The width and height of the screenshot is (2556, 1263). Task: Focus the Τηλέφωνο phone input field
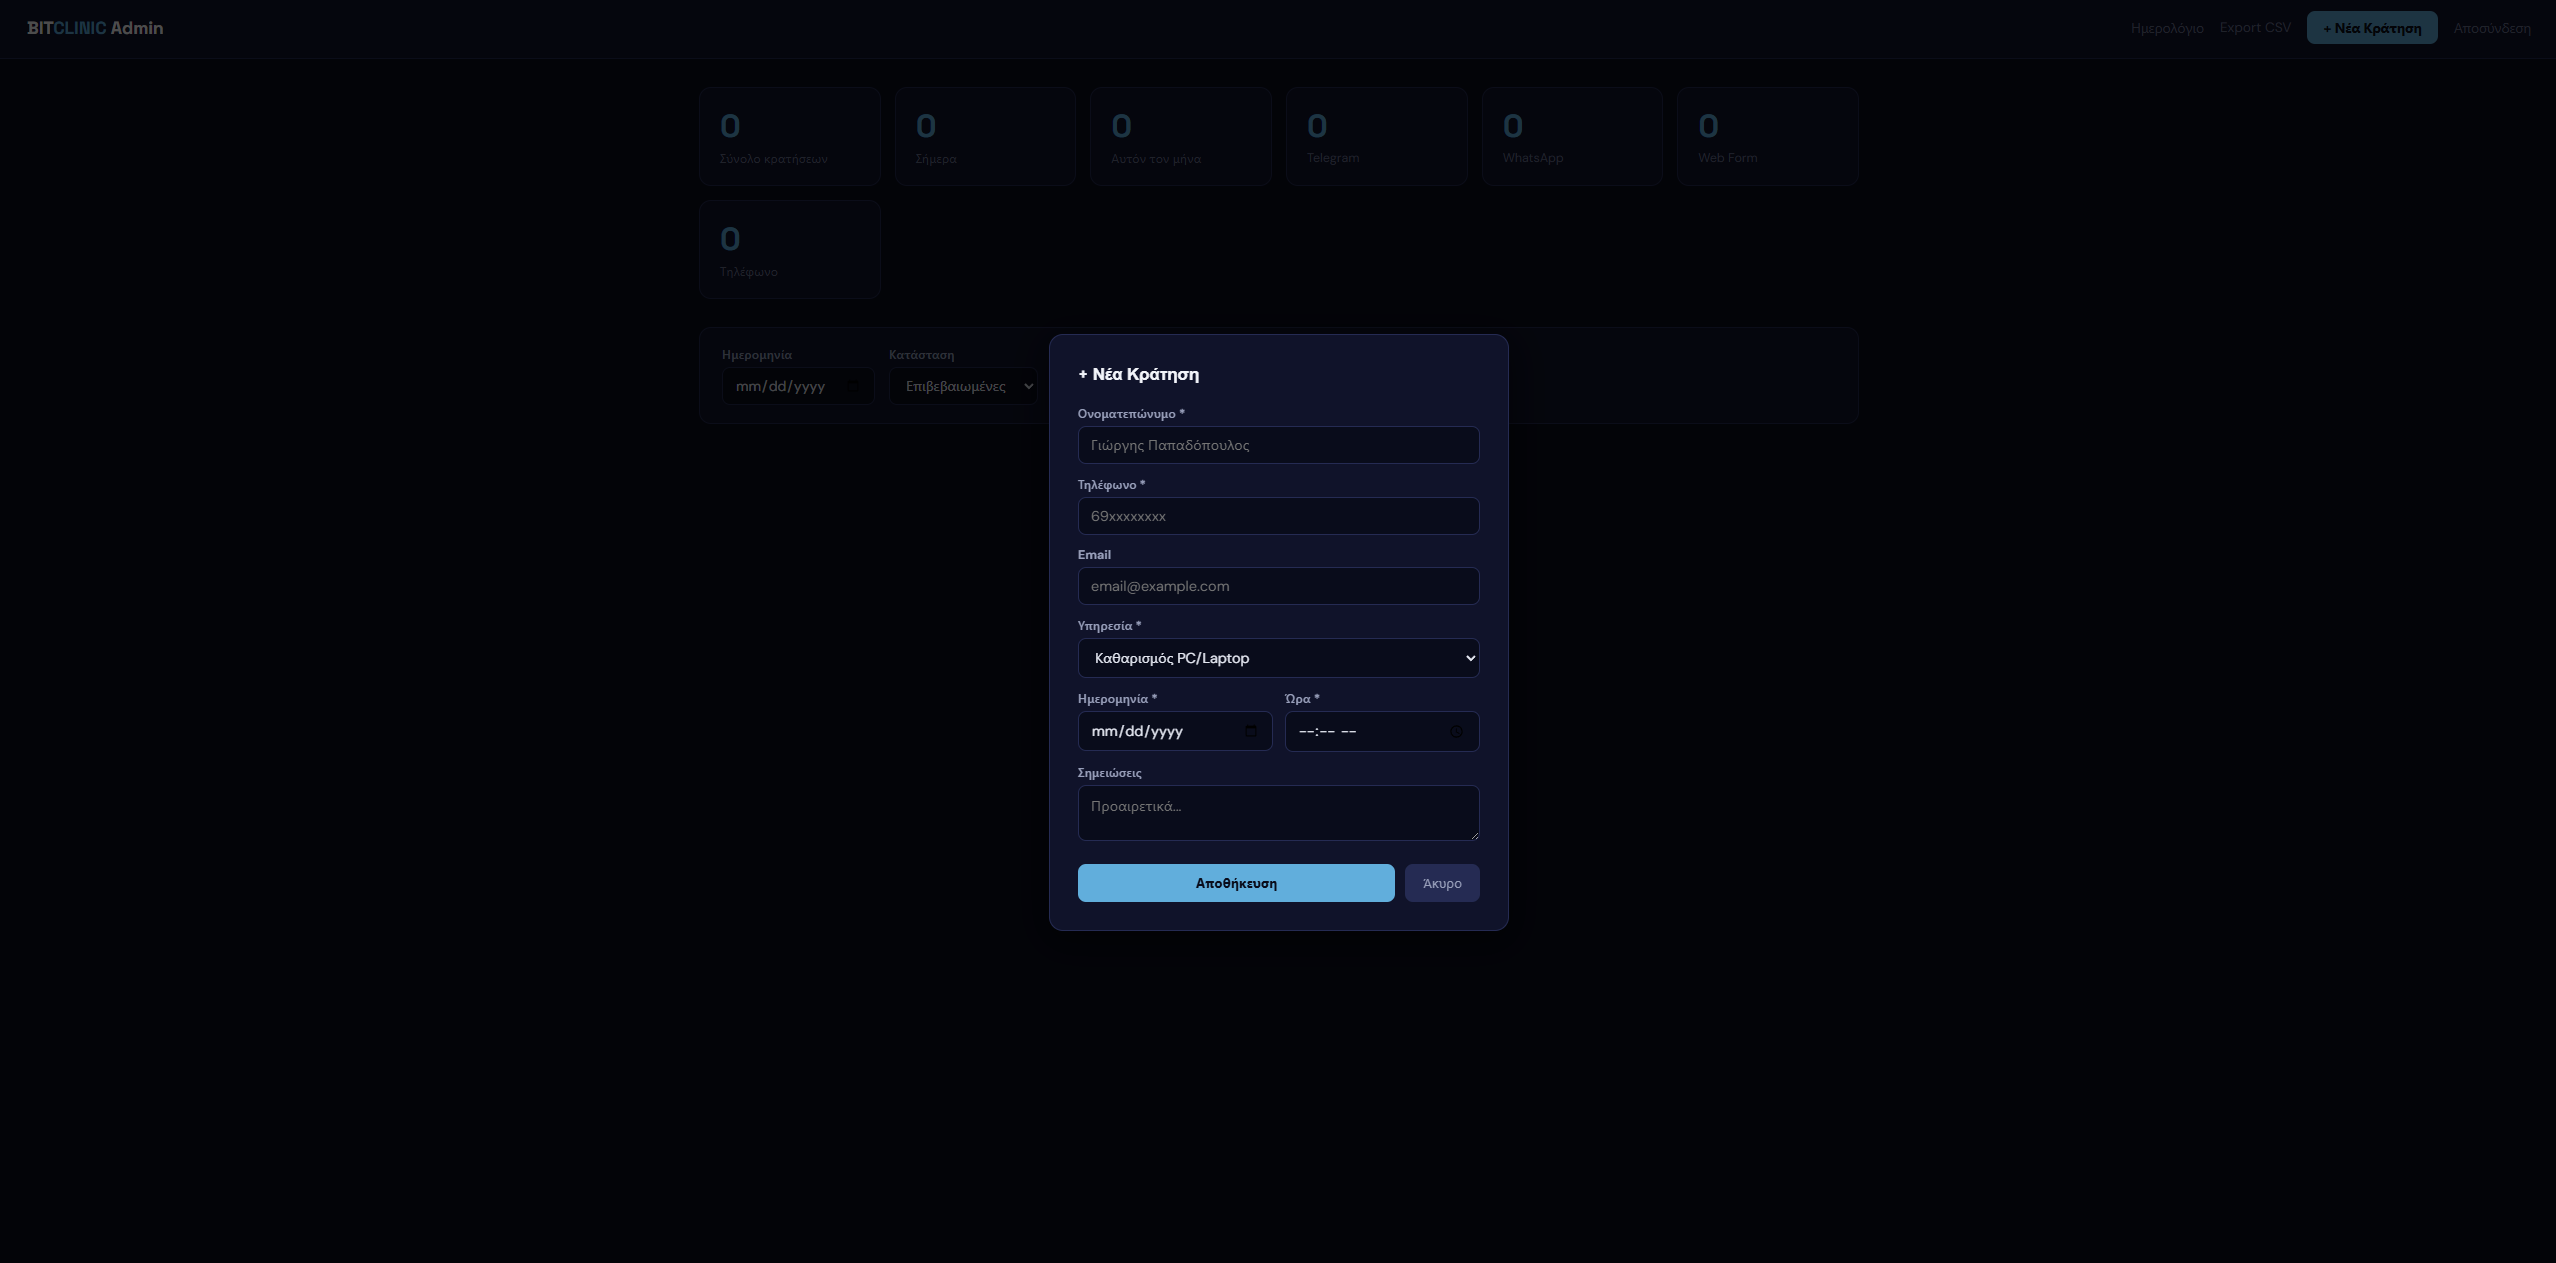coord(1278,516)
